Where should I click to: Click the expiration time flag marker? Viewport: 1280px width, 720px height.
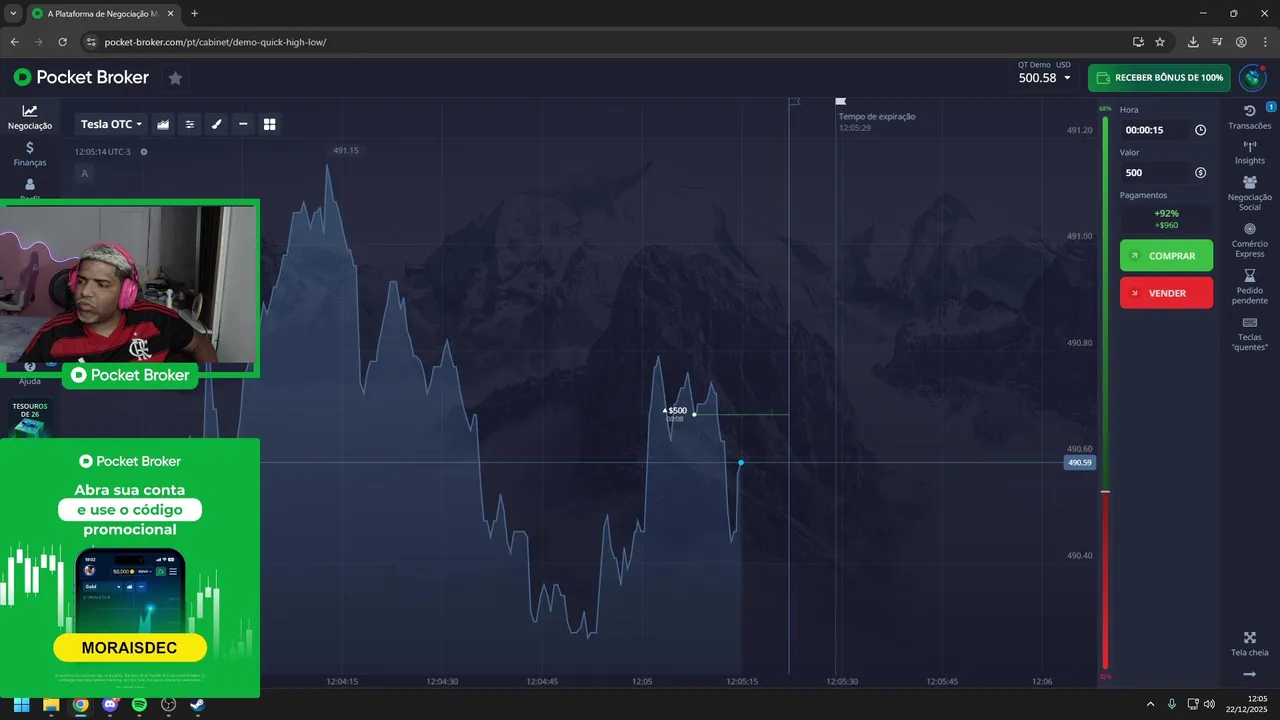pos(841,101)
